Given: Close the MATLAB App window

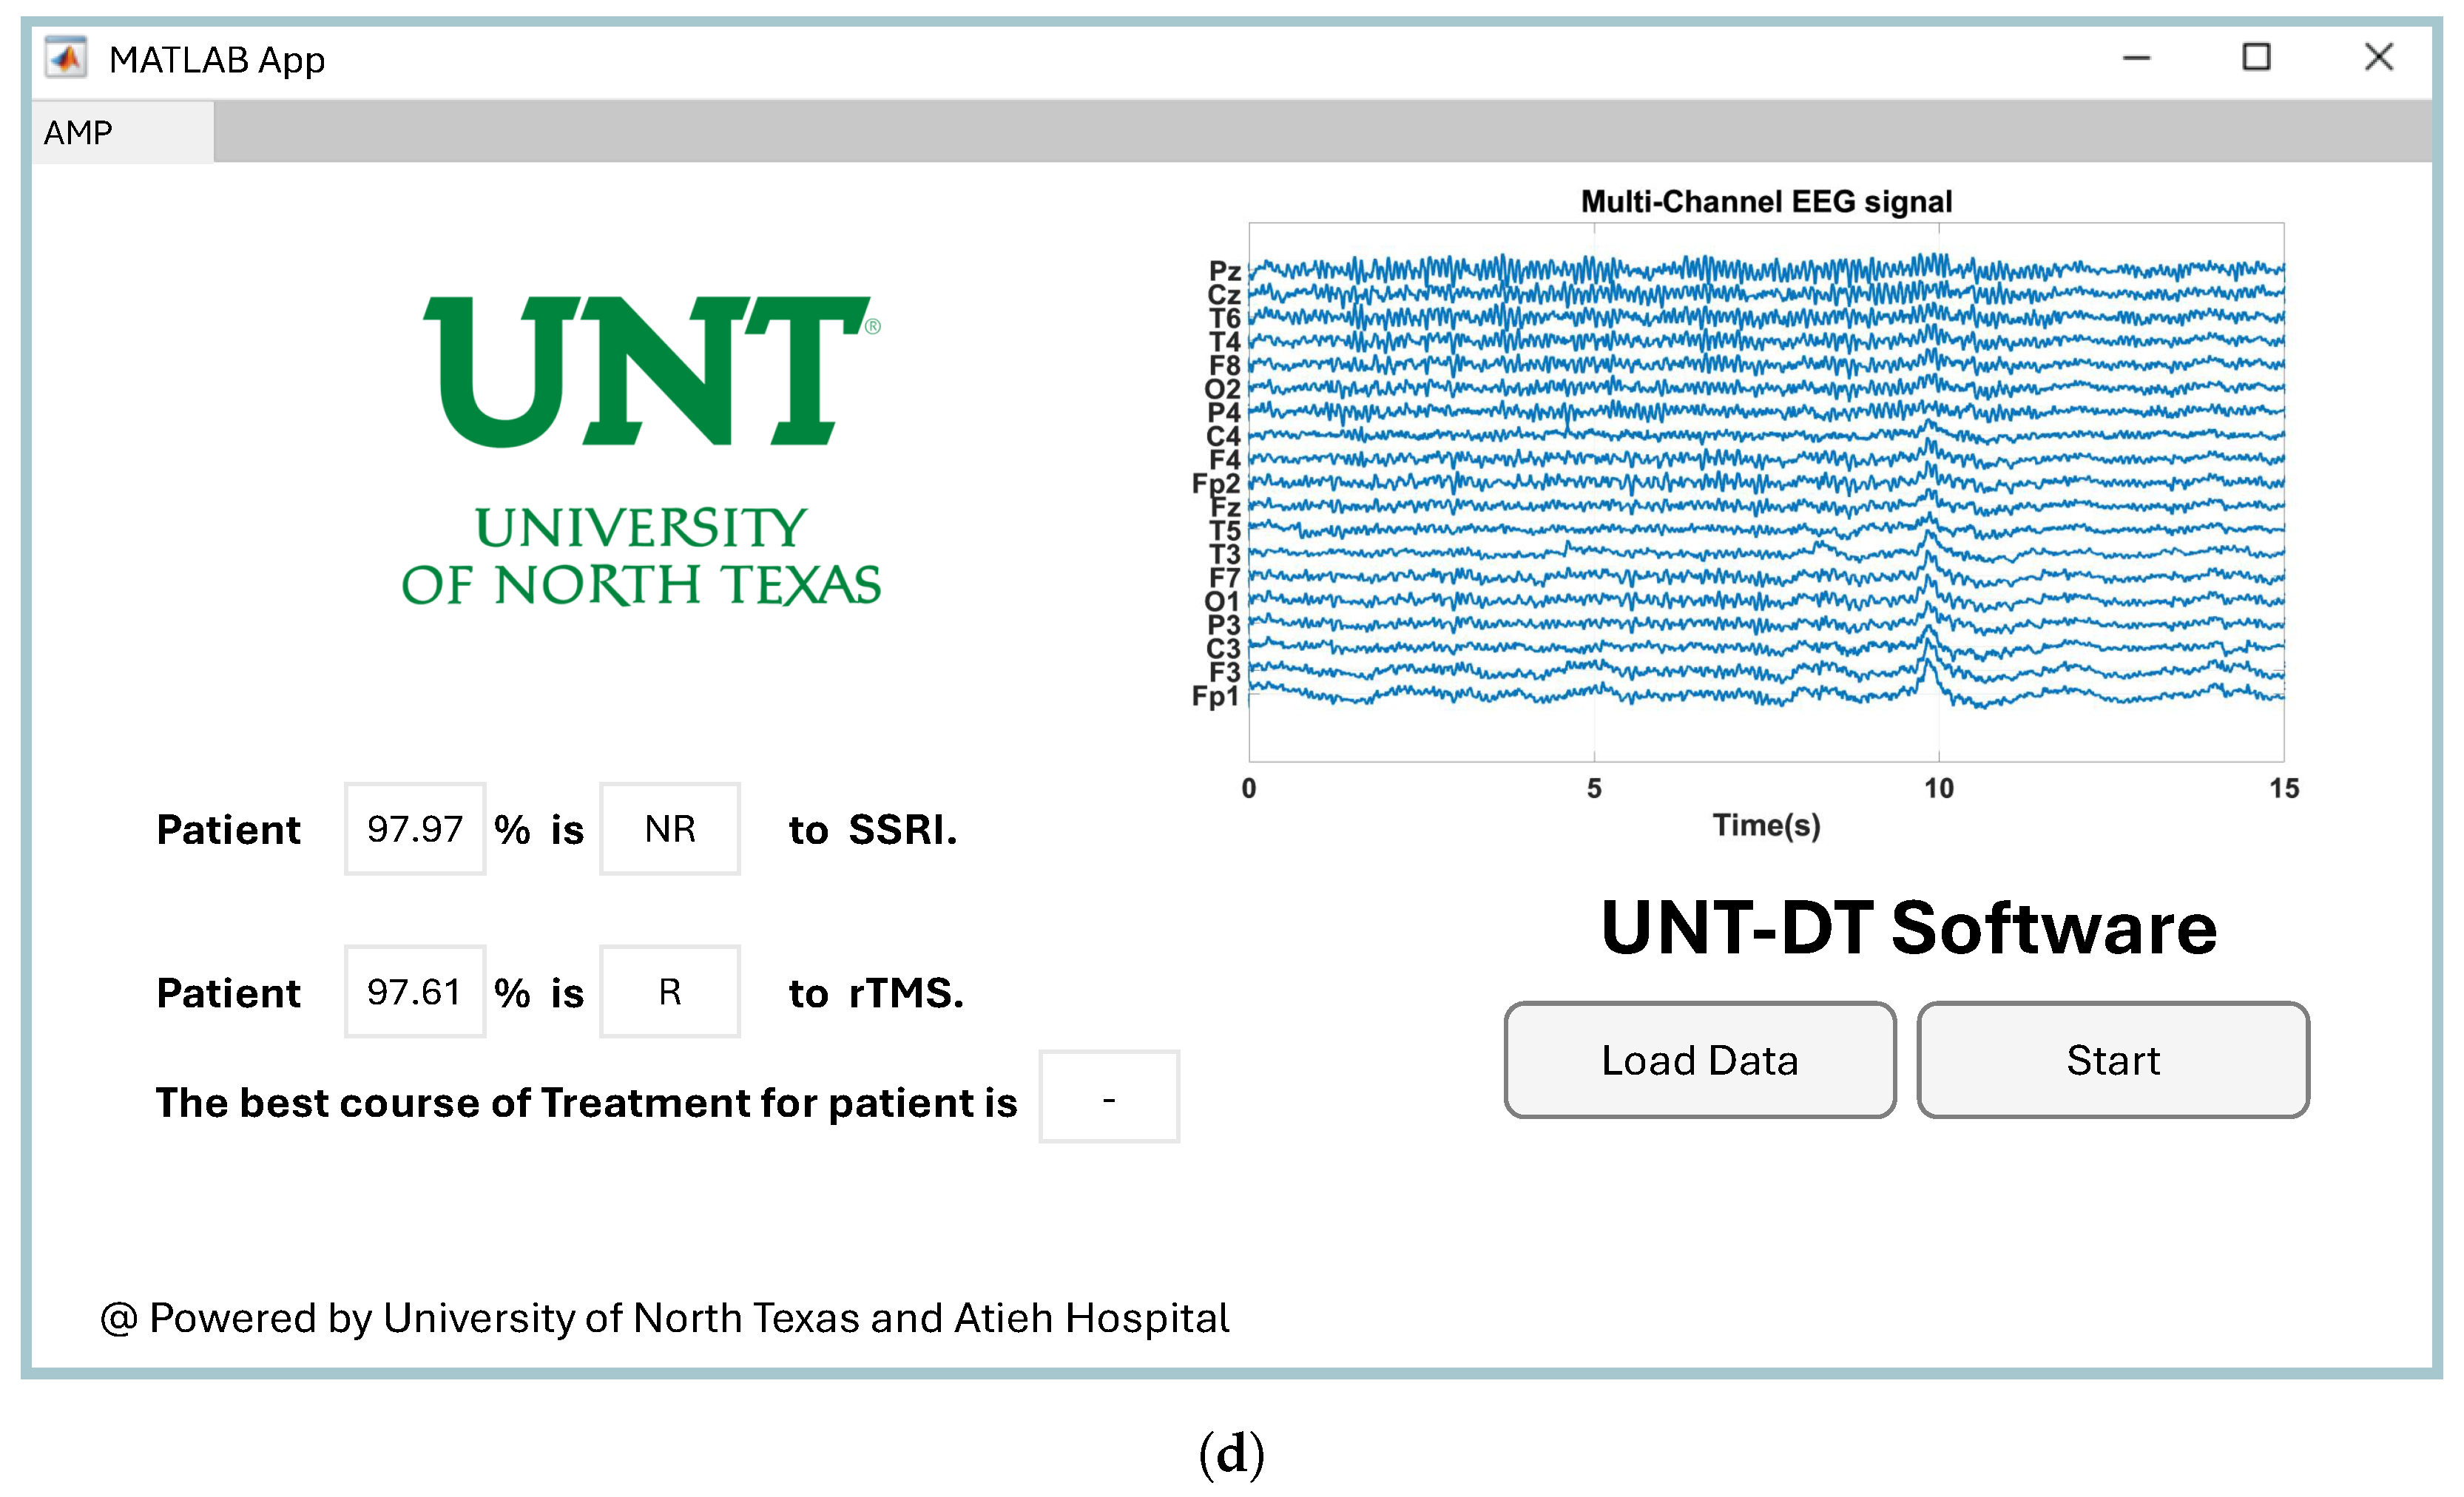Looking at the screenshot, I should tap(2379, 57).
